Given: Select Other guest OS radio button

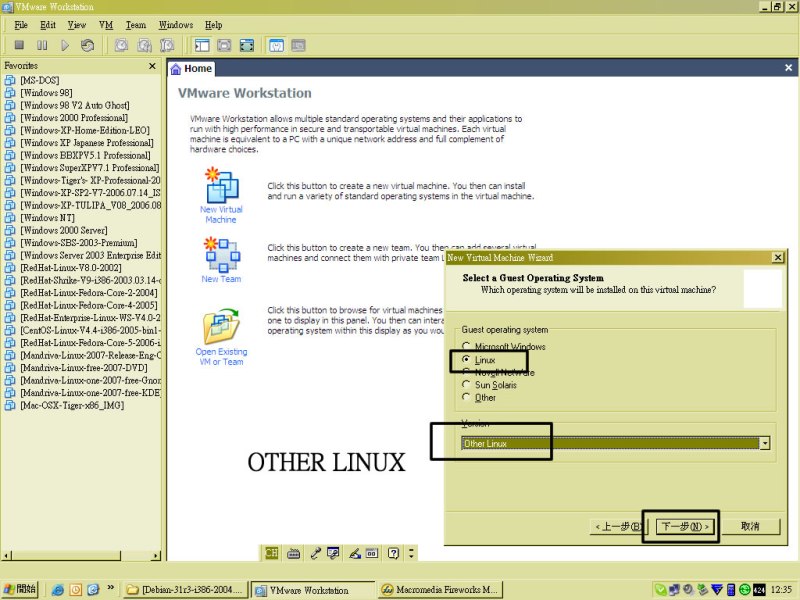Looking at the screenshot, I should pos(465,397).
